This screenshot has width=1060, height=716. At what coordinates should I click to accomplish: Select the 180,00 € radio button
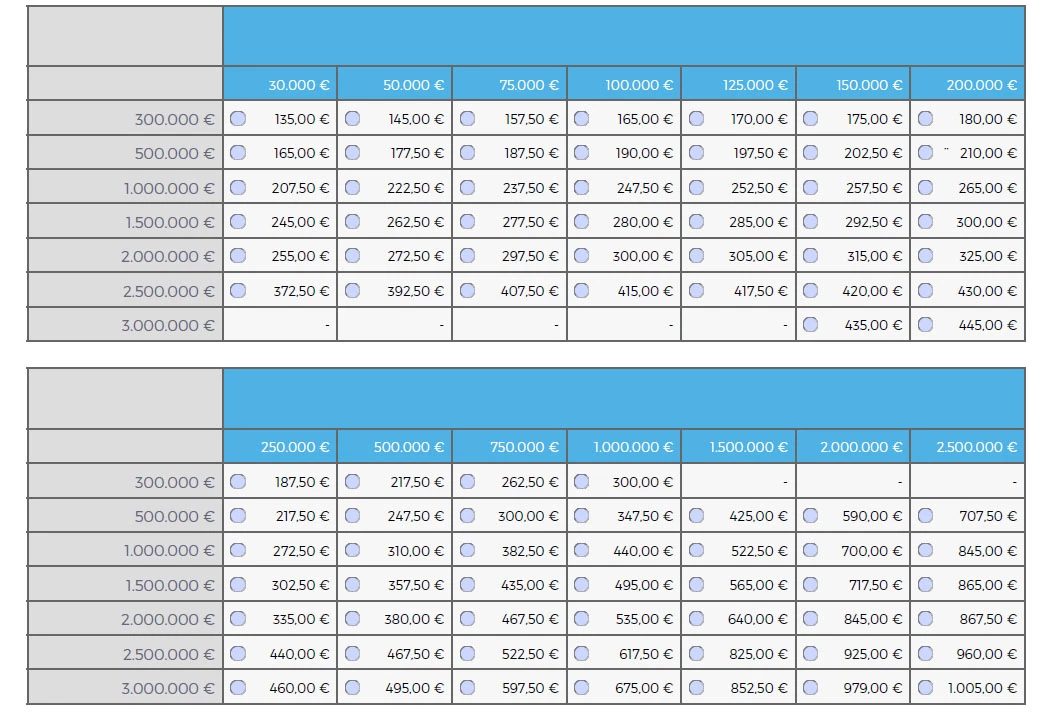click(925, 119)
